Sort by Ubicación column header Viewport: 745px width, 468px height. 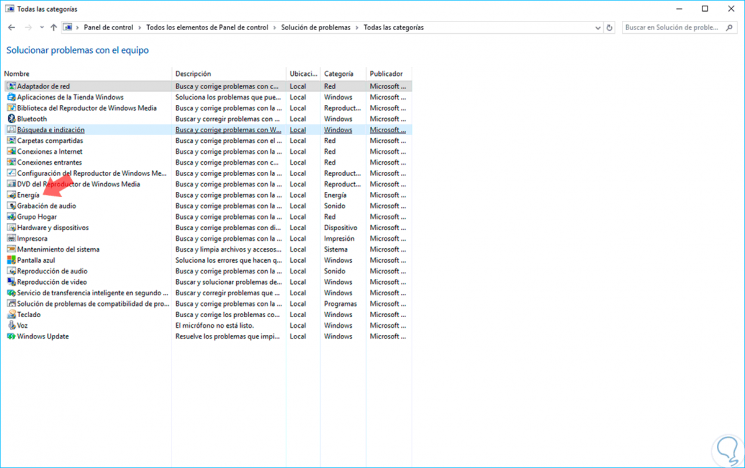[304, 74]
